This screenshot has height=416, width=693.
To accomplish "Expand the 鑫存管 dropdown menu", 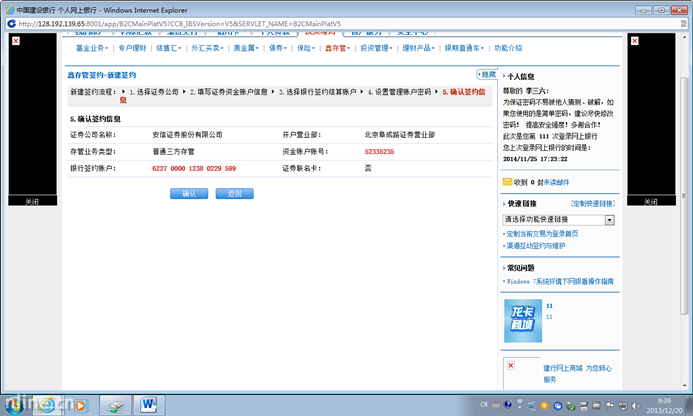I will click(337, 48).
